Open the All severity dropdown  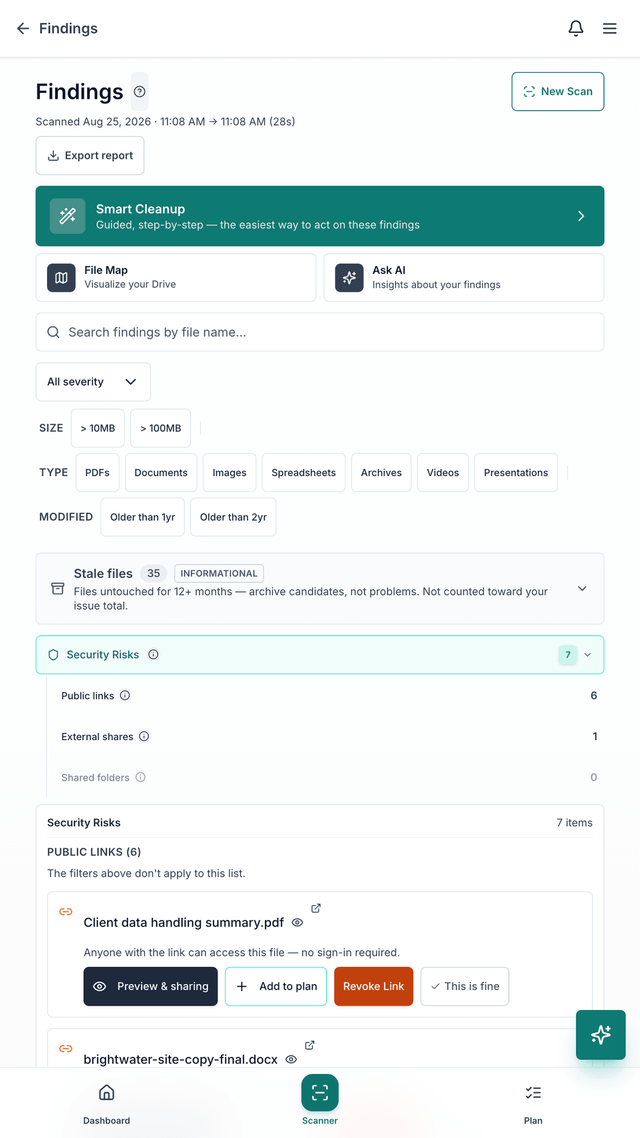click(x=93, y=382)
